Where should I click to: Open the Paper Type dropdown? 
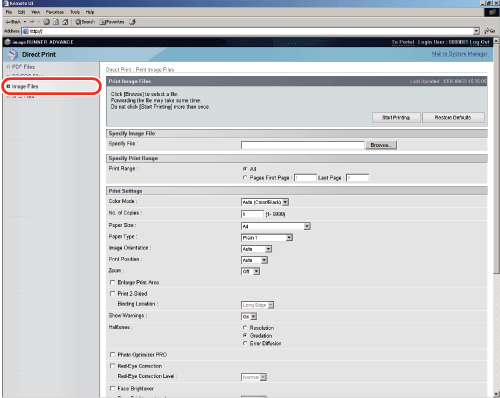tap(267, 238)
